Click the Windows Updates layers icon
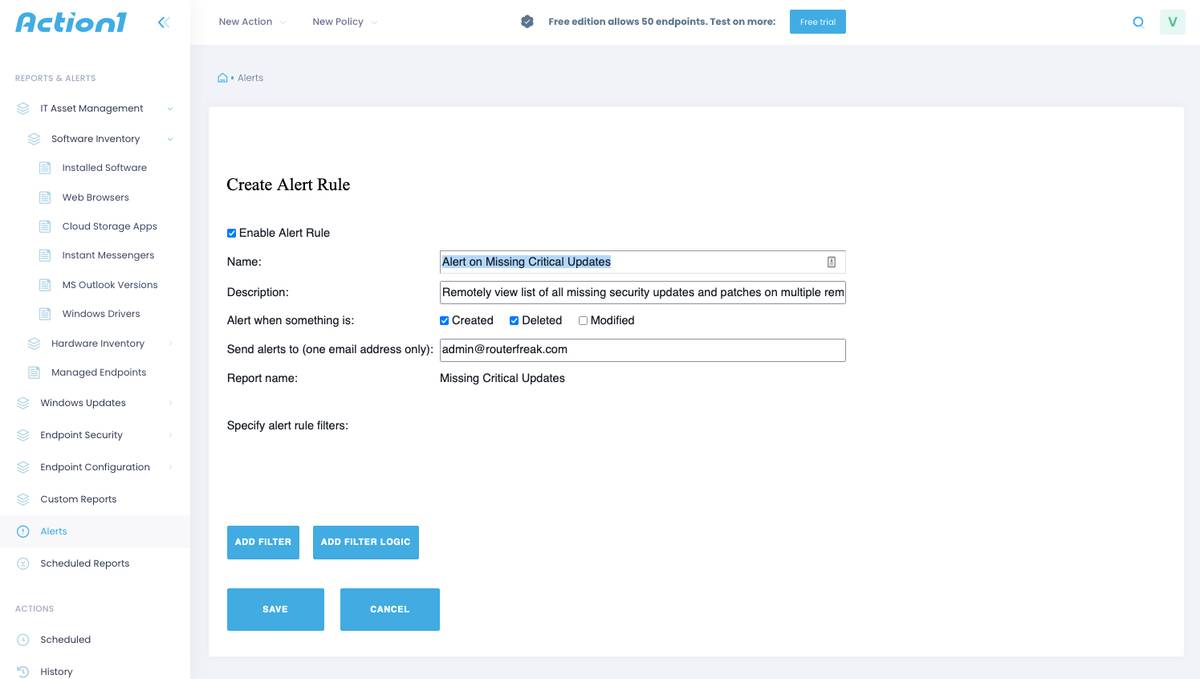This screenshot has width=1200, height=679. pos(23,403)
